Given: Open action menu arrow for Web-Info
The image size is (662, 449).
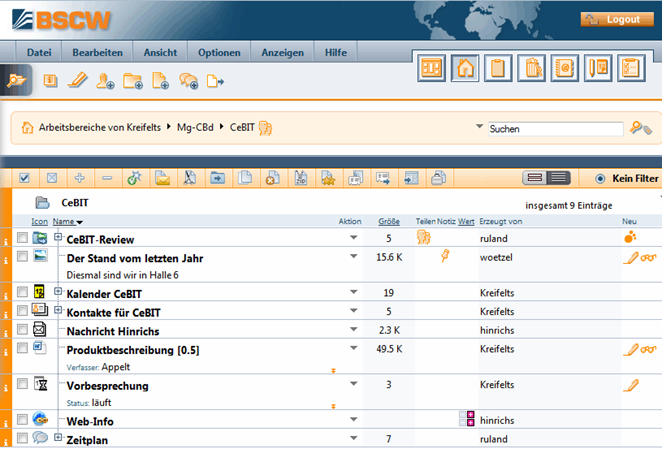Looking at the screenshot, I should 354,419.
